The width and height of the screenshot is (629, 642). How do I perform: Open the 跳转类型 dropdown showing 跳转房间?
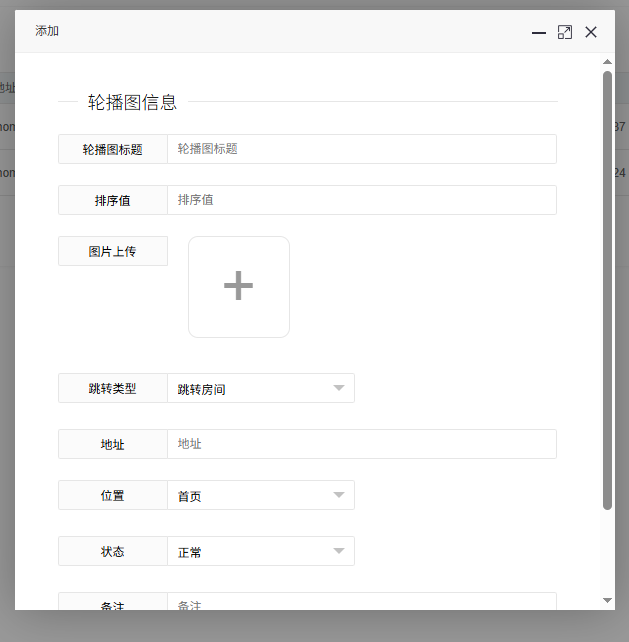click(x=260, y=388)
